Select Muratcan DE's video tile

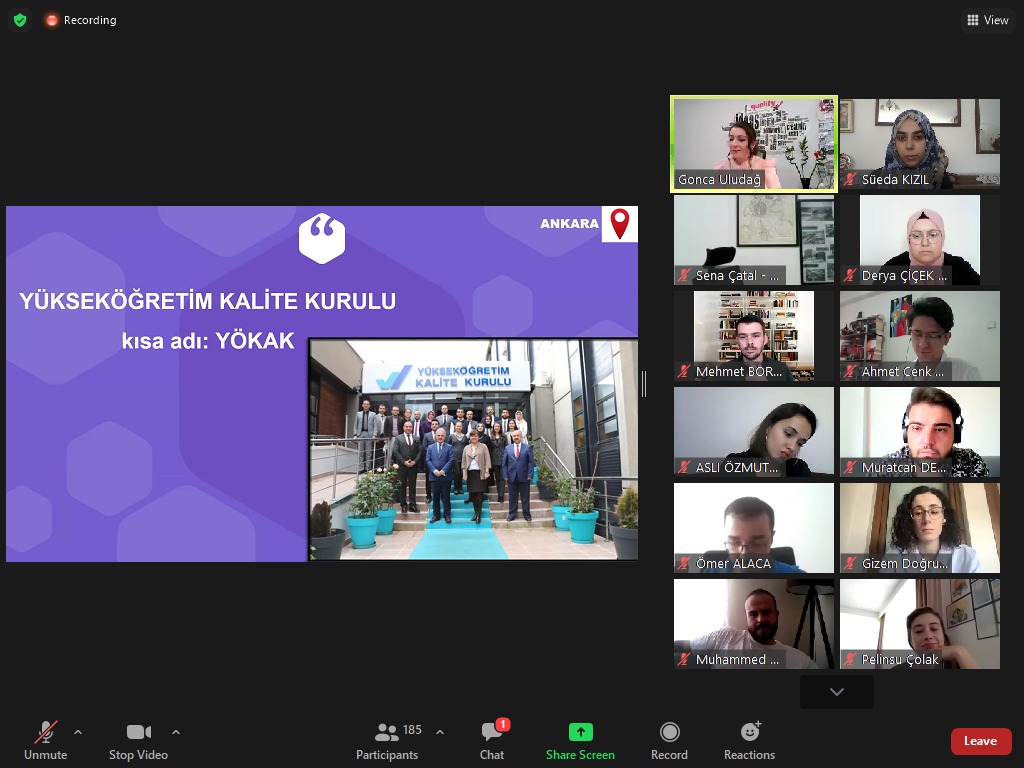click(x=920, y=432)
